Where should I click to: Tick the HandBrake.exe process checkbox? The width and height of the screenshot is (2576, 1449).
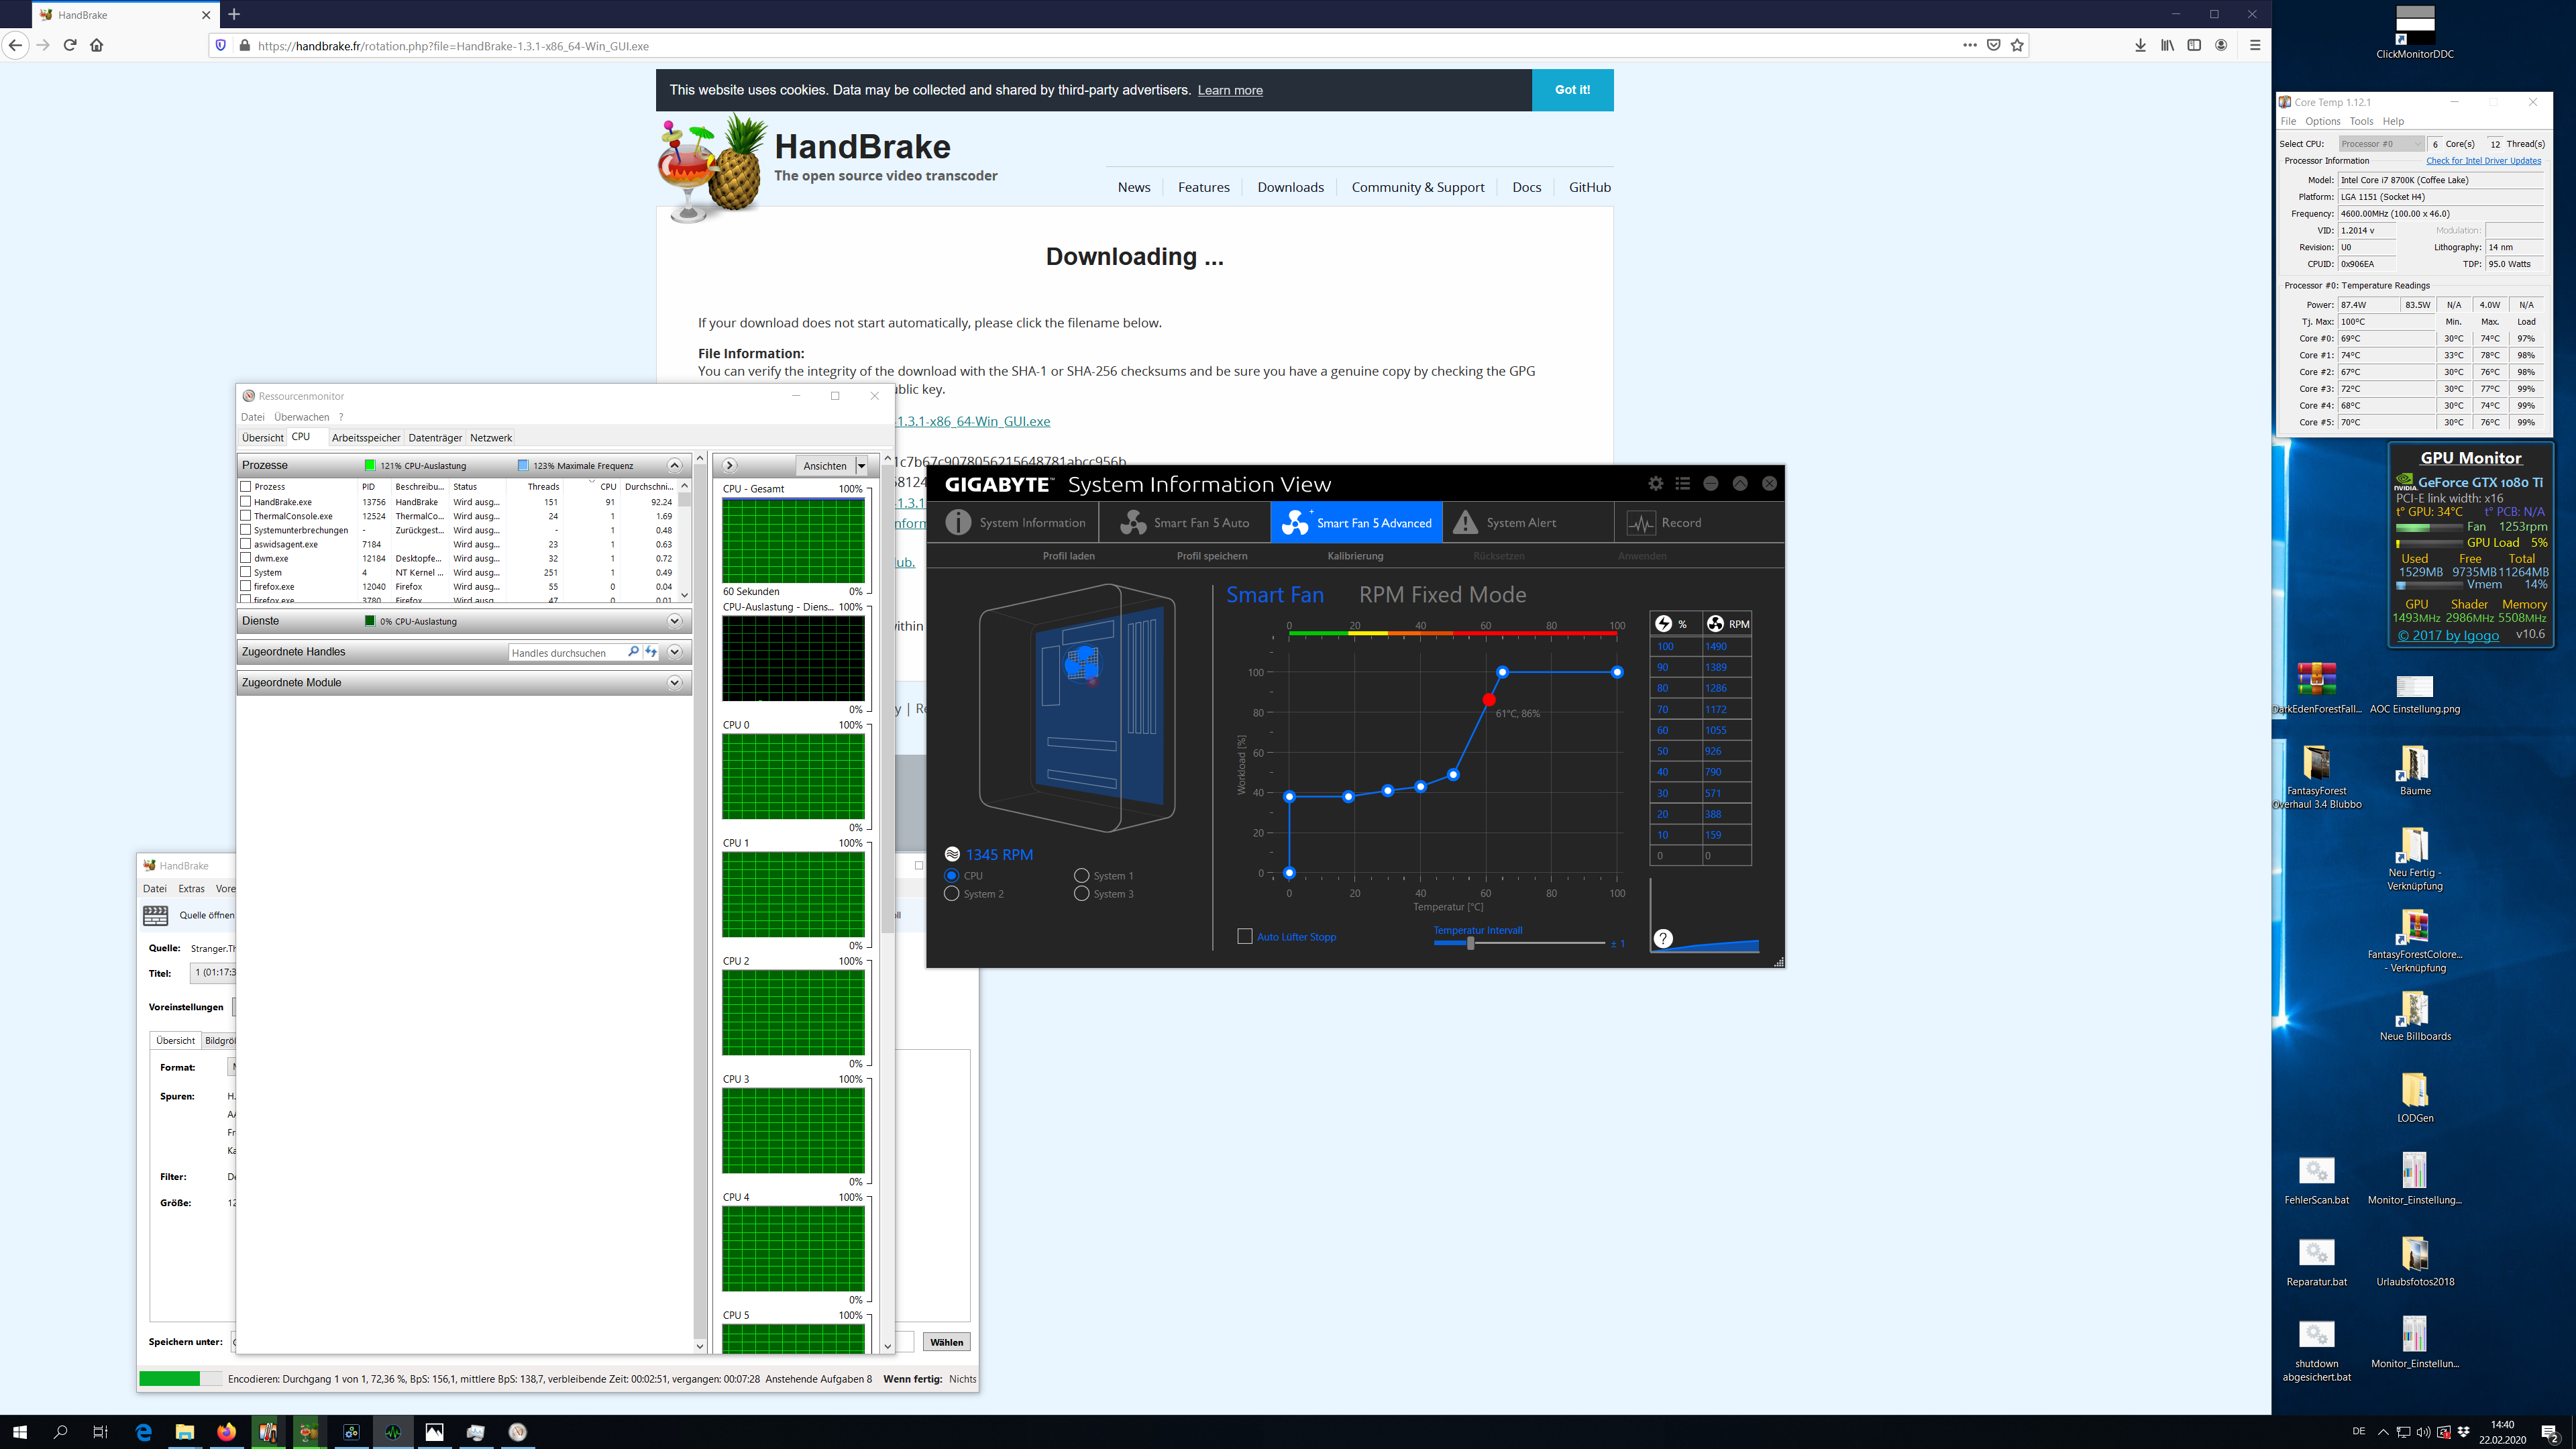pyautogui.click(x=246, y=502)
